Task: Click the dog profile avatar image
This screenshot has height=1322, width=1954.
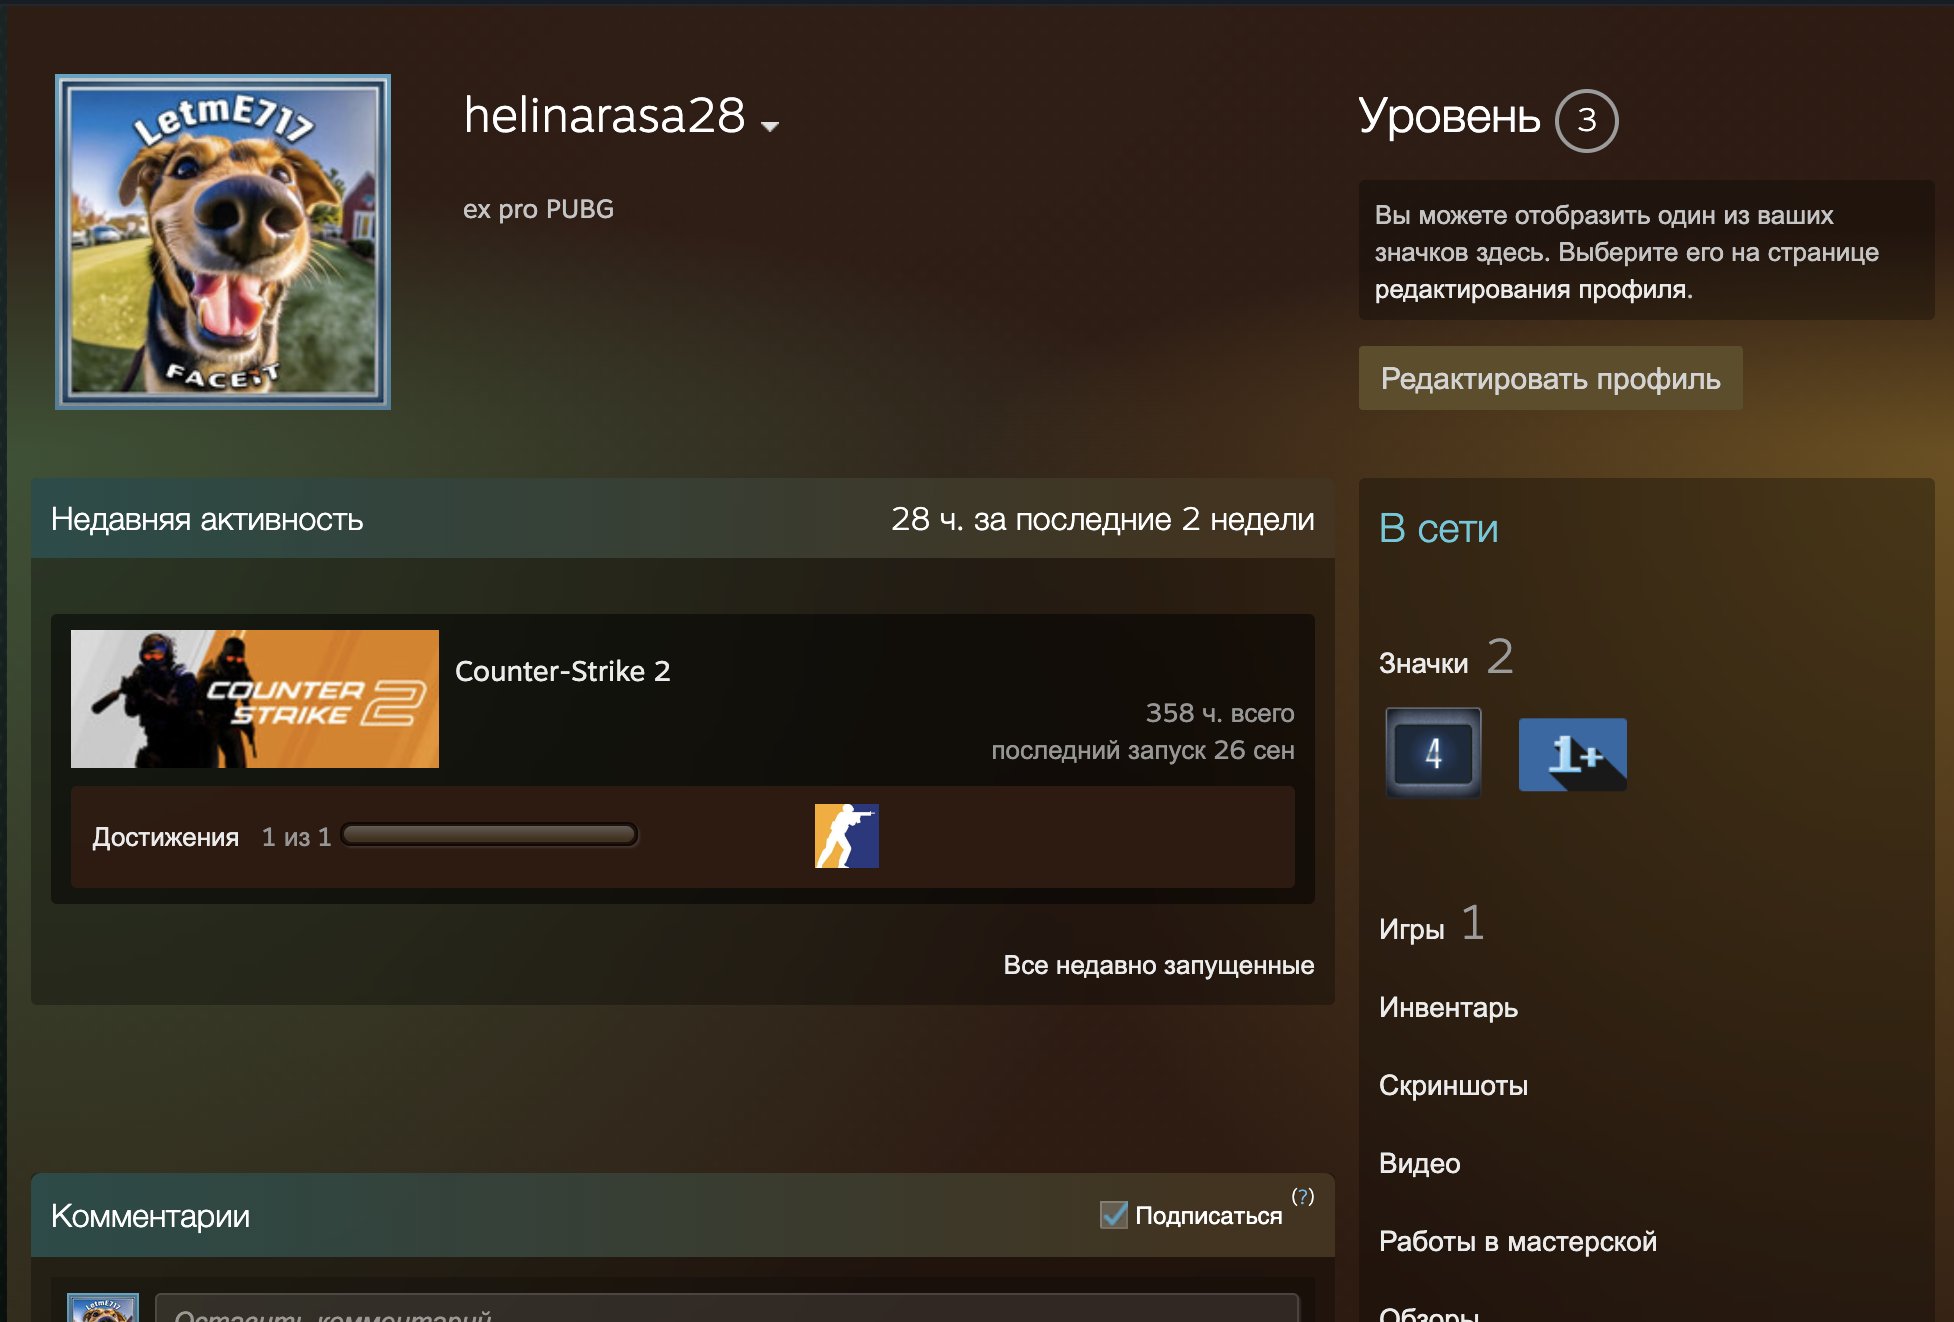Action: [223, 242]
